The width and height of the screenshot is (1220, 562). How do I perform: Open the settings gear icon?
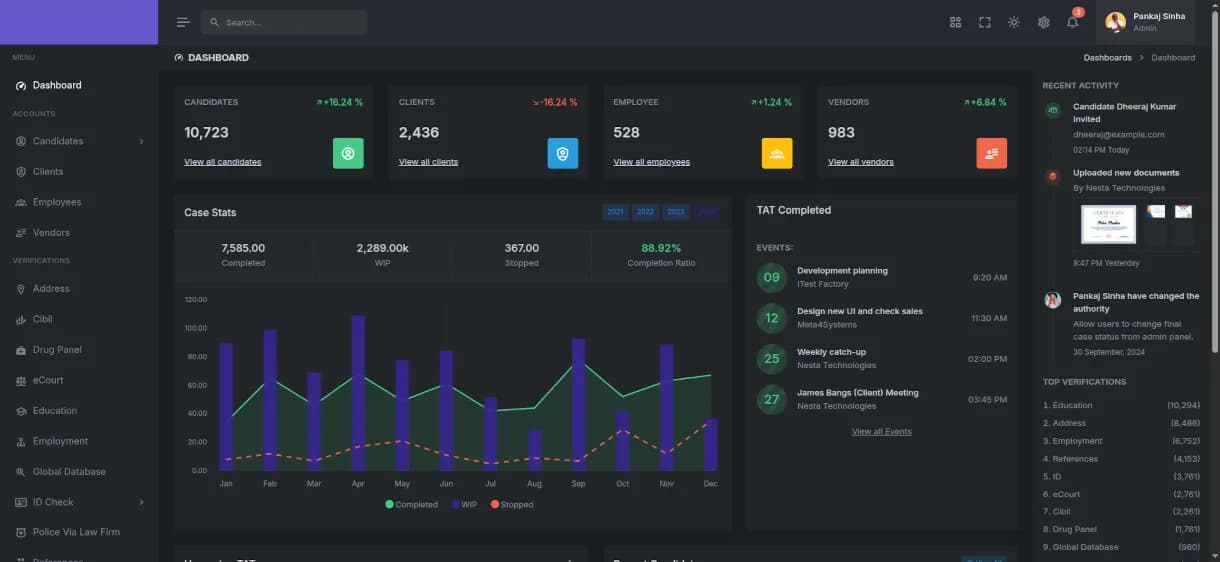coord(1044,22)
